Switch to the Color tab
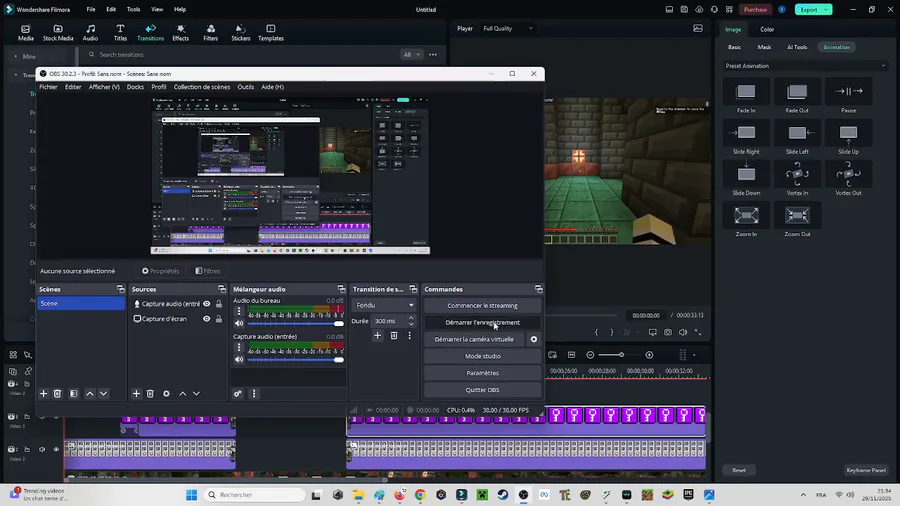Viewport: 900px width, 506px height. tap(766, 29)
